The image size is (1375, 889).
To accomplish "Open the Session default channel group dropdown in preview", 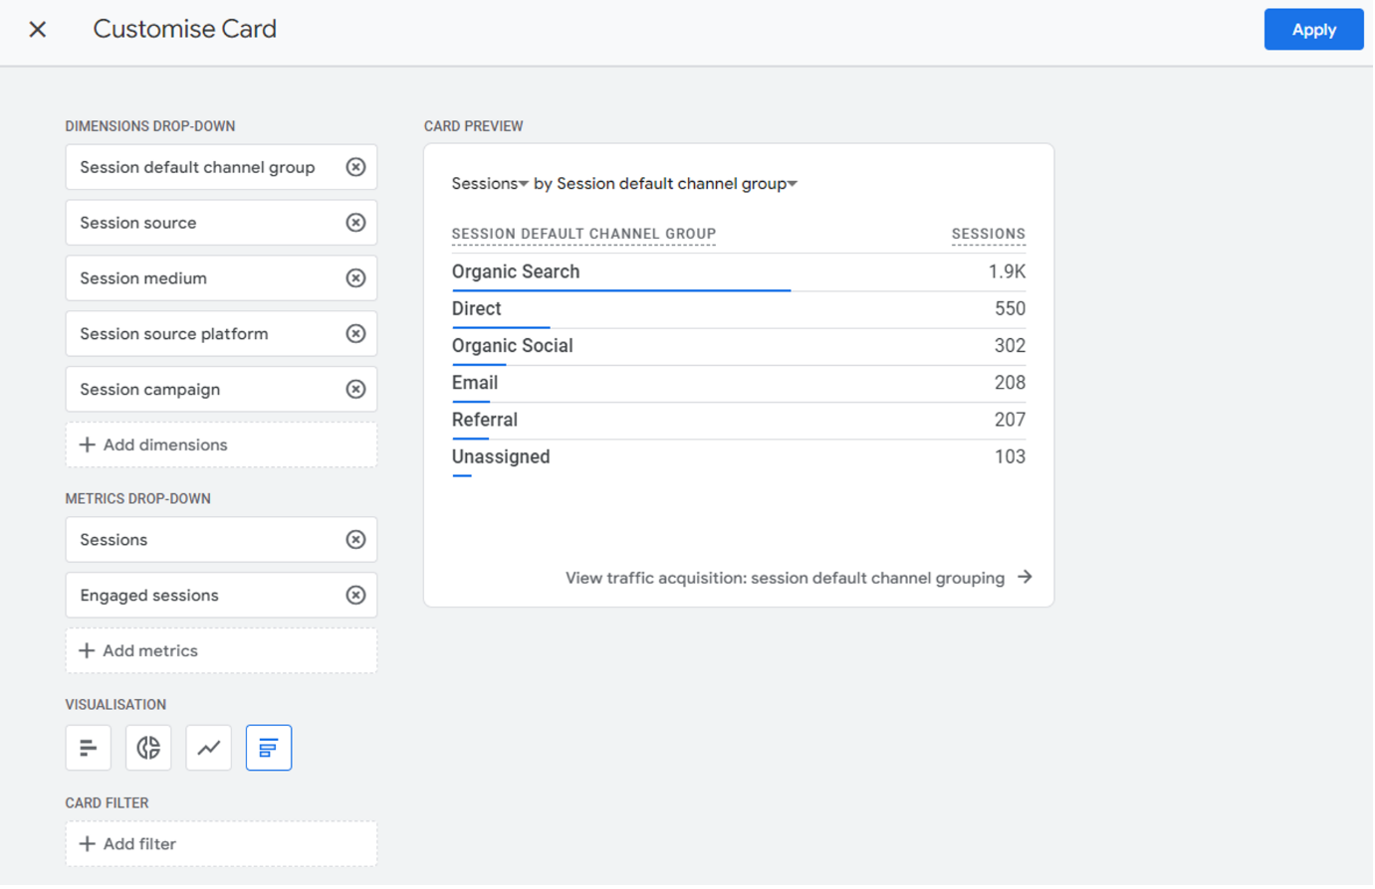I will point(677,184).
